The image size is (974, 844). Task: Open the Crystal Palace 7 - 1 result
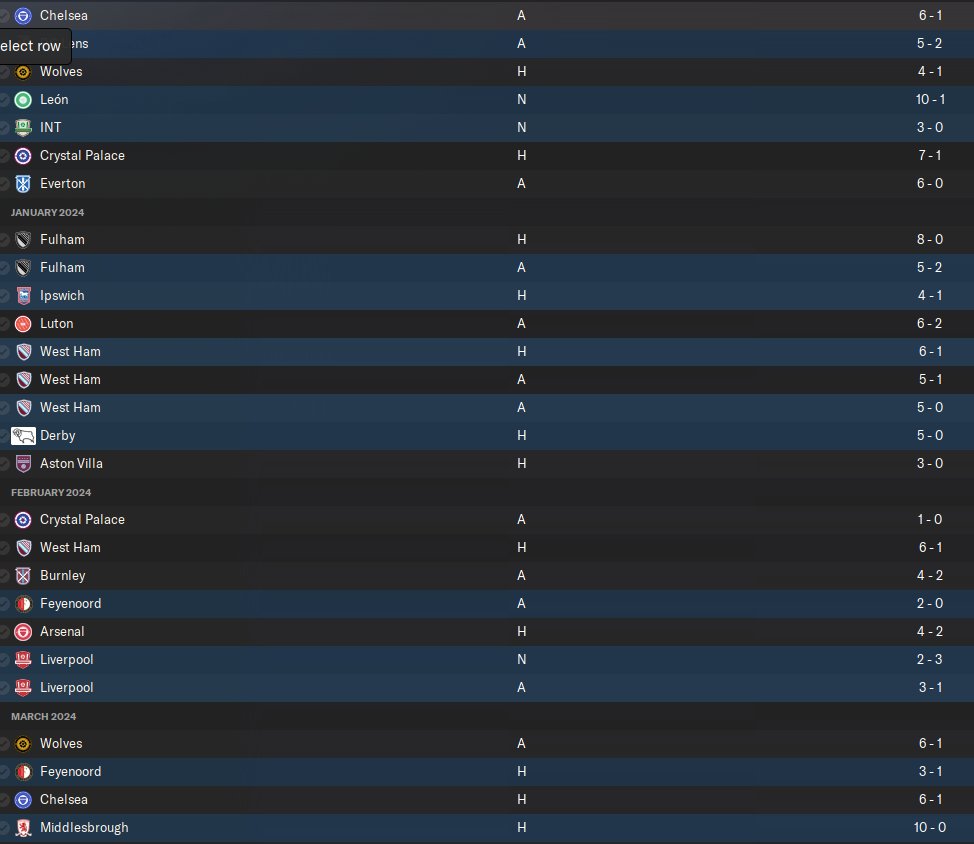[x=930, y=155]
